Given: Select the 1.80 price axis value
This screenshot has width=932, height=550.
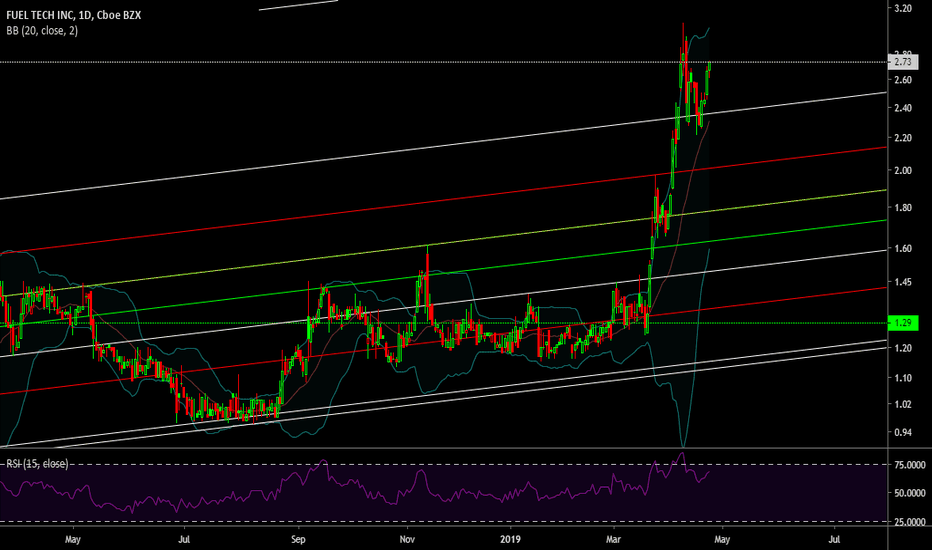Looking at the screenshot, I should pyautogui.click(x=903, y=208).
